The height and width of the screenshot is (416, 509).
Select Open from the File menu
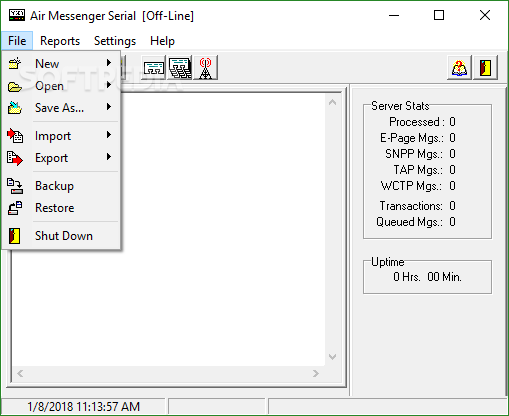pyautogui.click(x=61, y=86)
